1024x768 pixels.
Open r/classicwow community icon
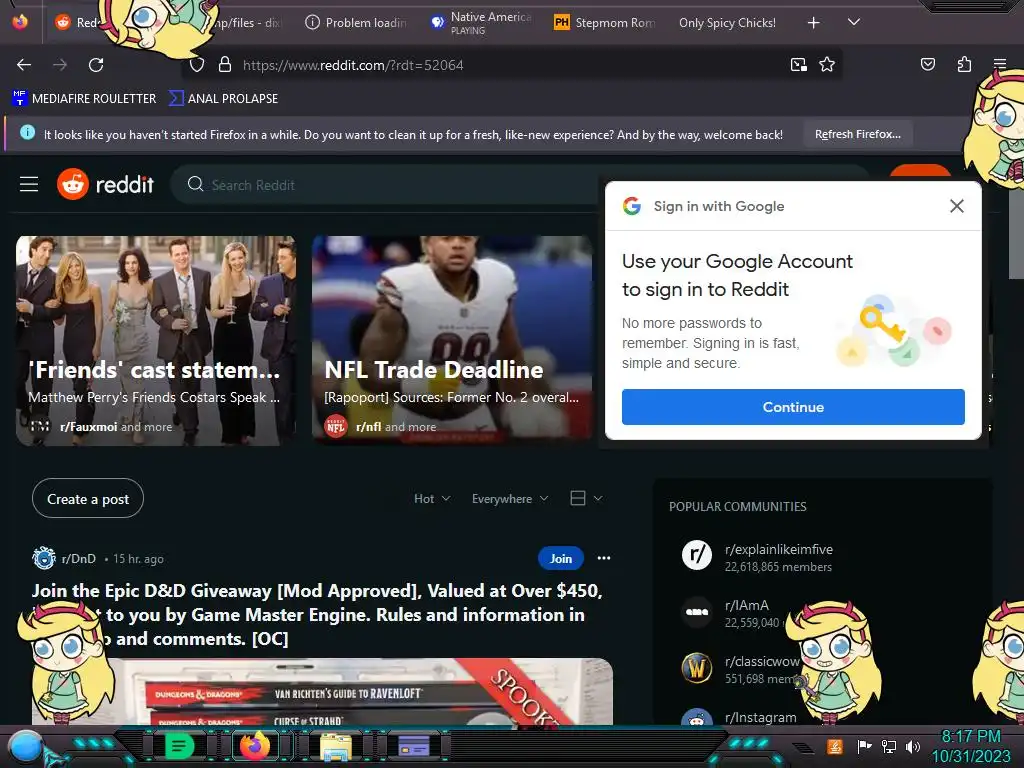[x=697, y=668]
